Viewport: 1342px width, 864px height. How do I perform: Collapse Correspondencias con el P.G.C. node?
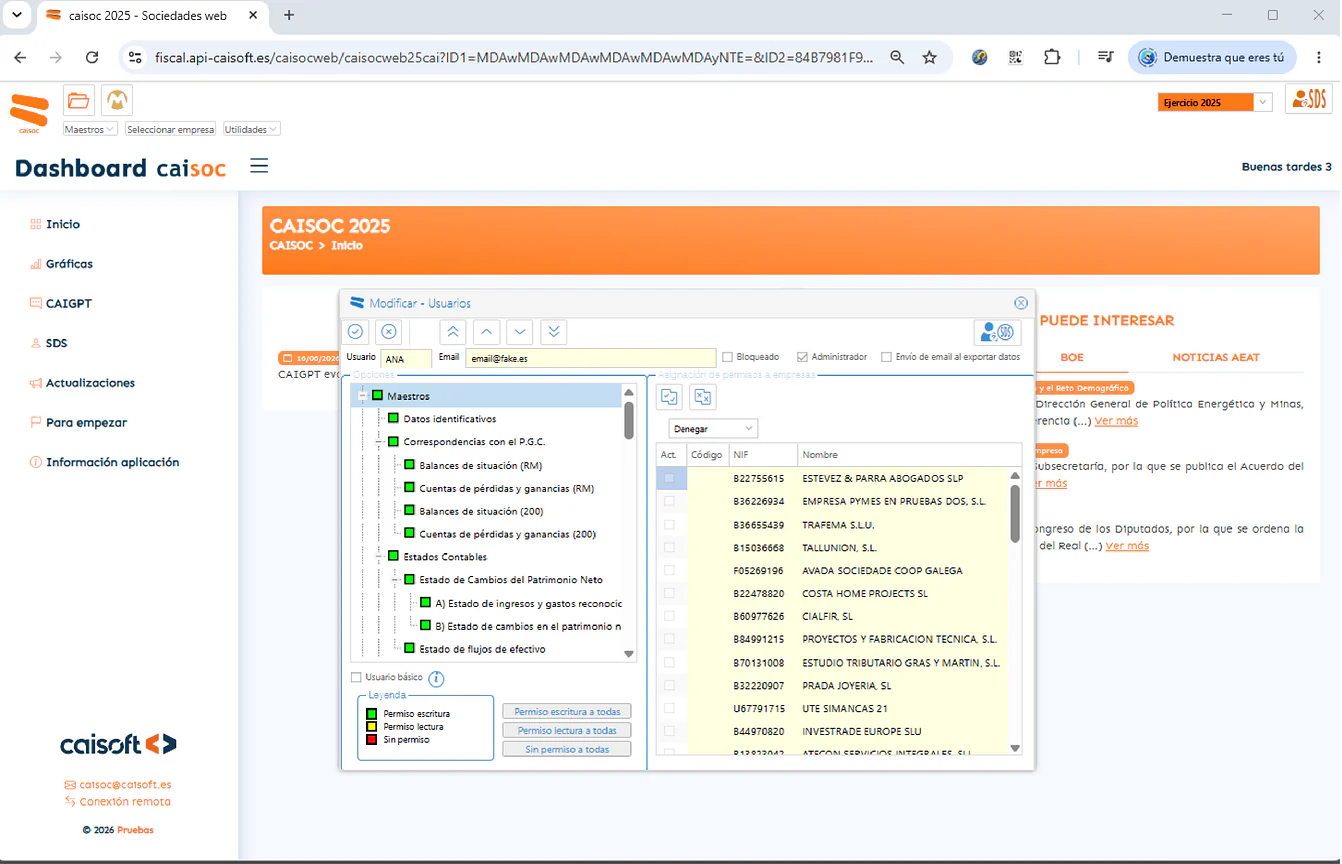point(378,442)
